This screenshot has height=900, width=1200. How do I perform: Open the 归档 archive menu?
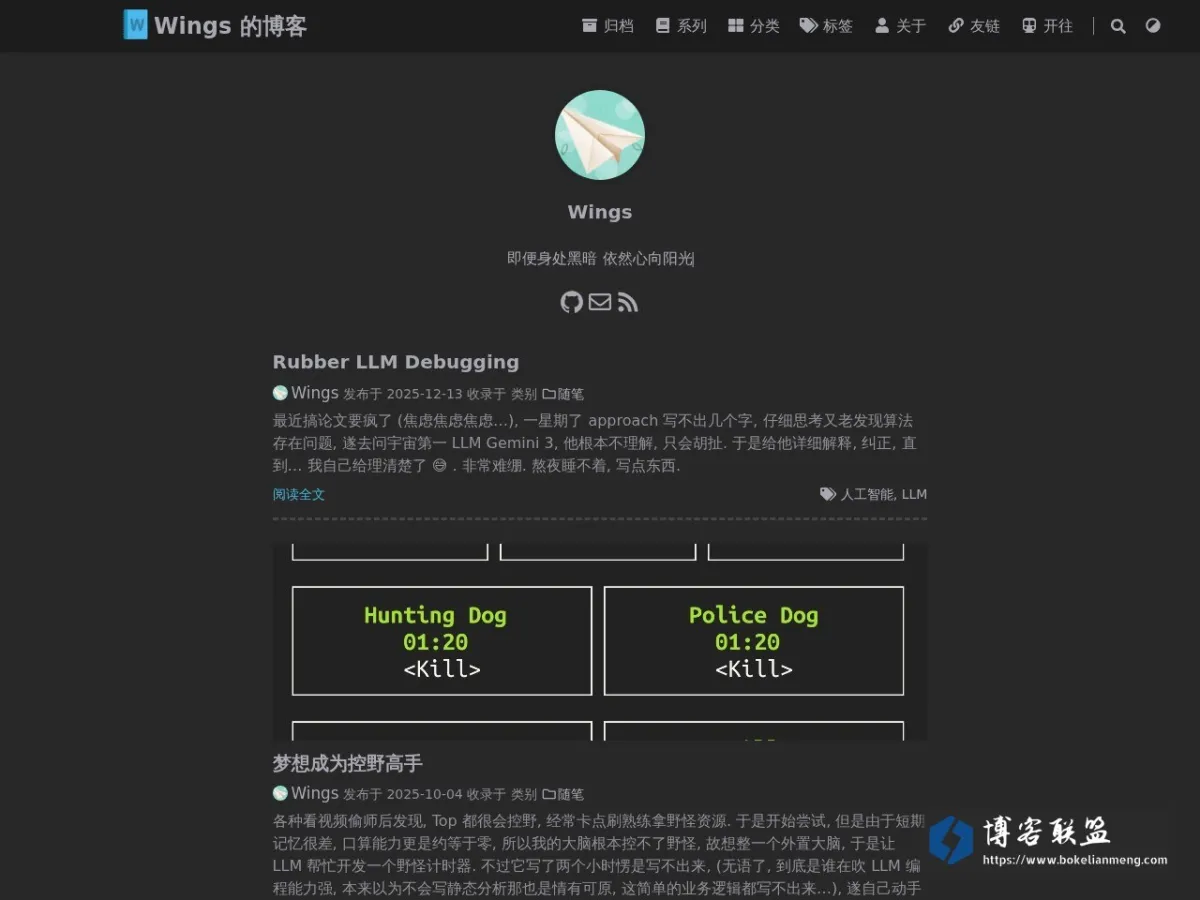pyautogui.click(x=608, y=26)
